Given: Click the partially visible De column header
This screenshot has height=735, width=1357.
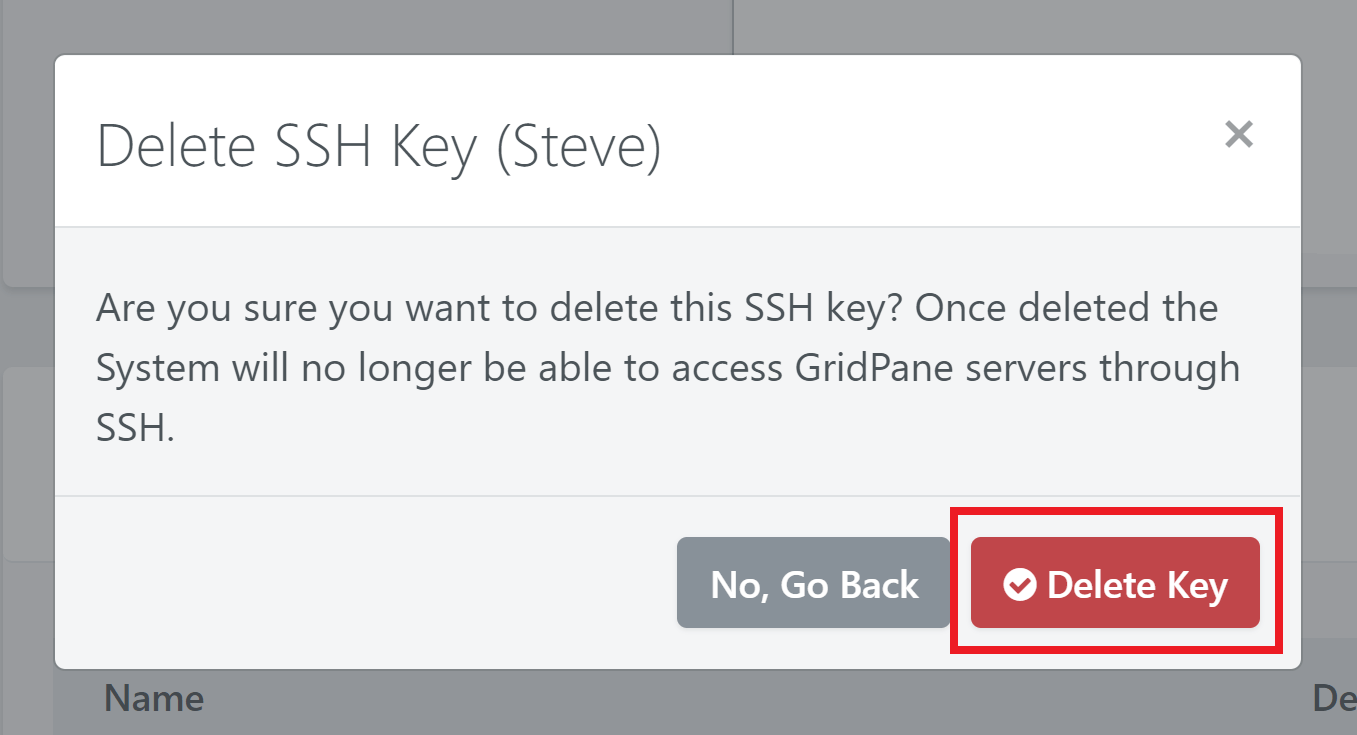Looking at the screenshot, I should (x=1334, y=698).
